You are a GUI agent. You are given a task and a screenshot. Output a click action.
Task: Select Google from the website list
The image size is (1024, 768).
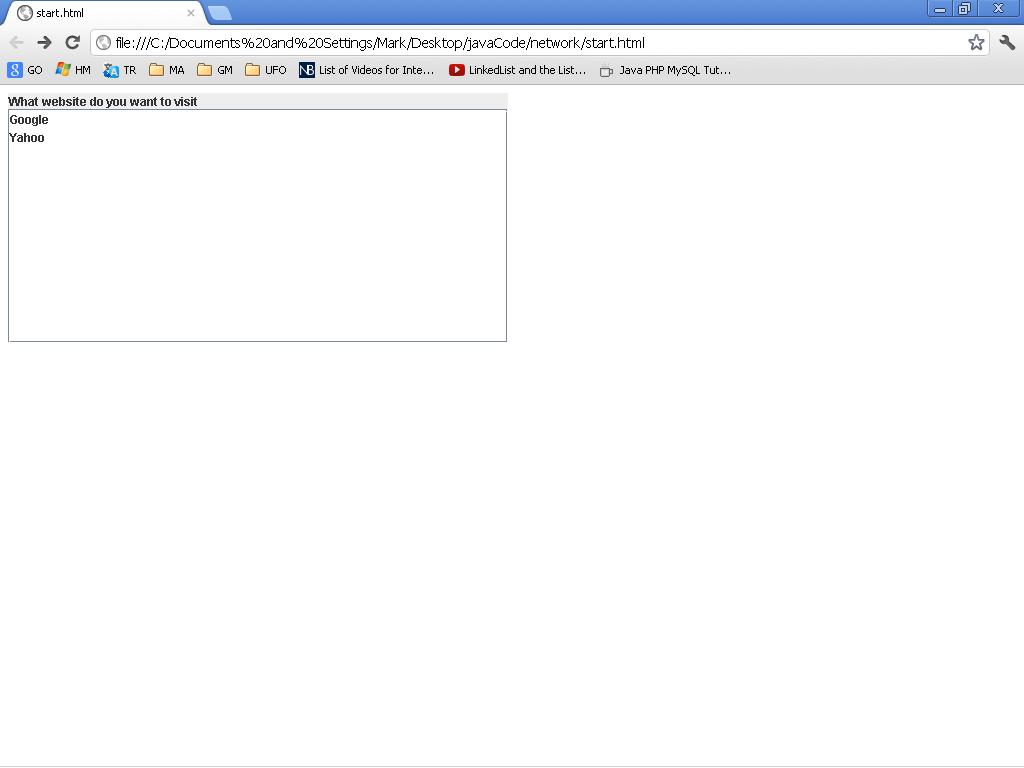point(29,119)
